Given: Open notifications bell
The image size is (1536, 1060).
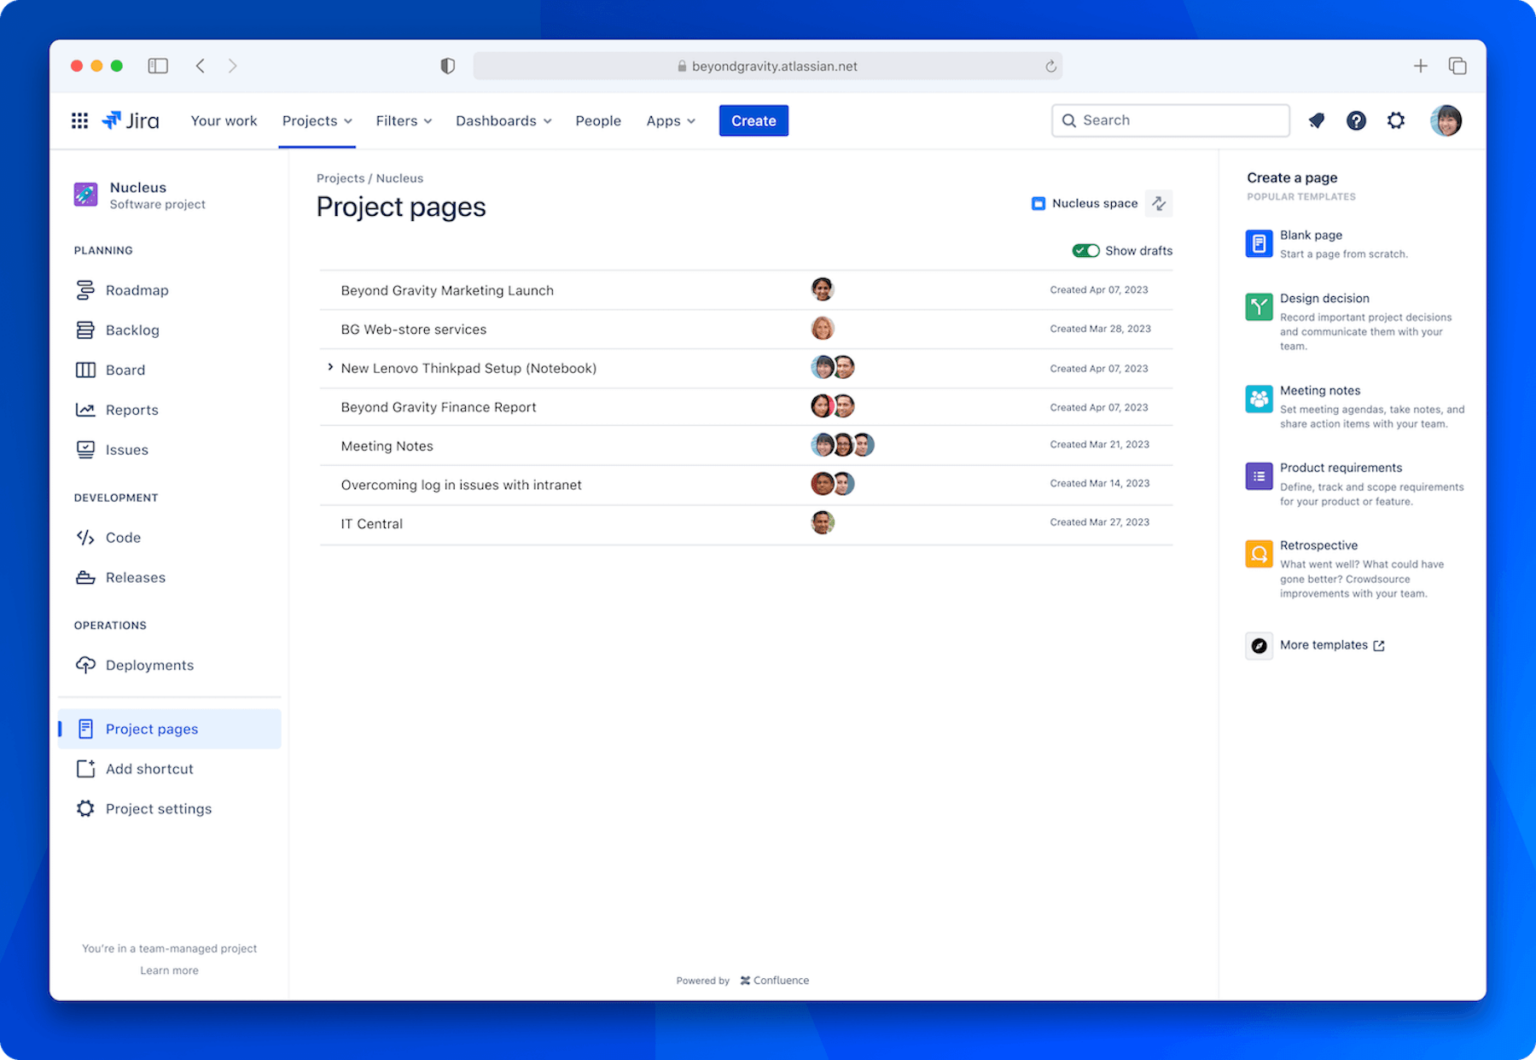Looking at the screenshot, I should pos(1316,120).
